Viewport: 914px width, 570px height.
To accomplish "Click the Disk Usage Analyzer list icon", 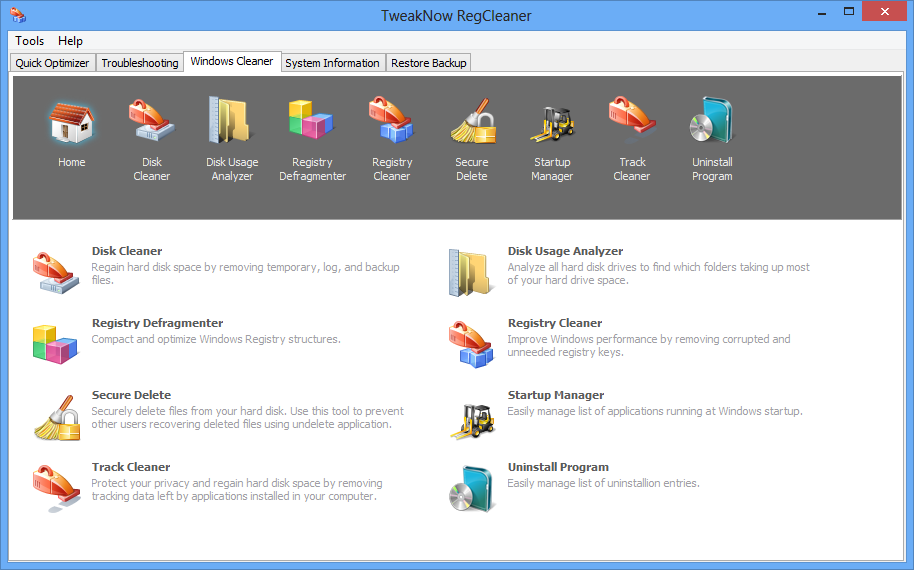I will tap(470, 272).
